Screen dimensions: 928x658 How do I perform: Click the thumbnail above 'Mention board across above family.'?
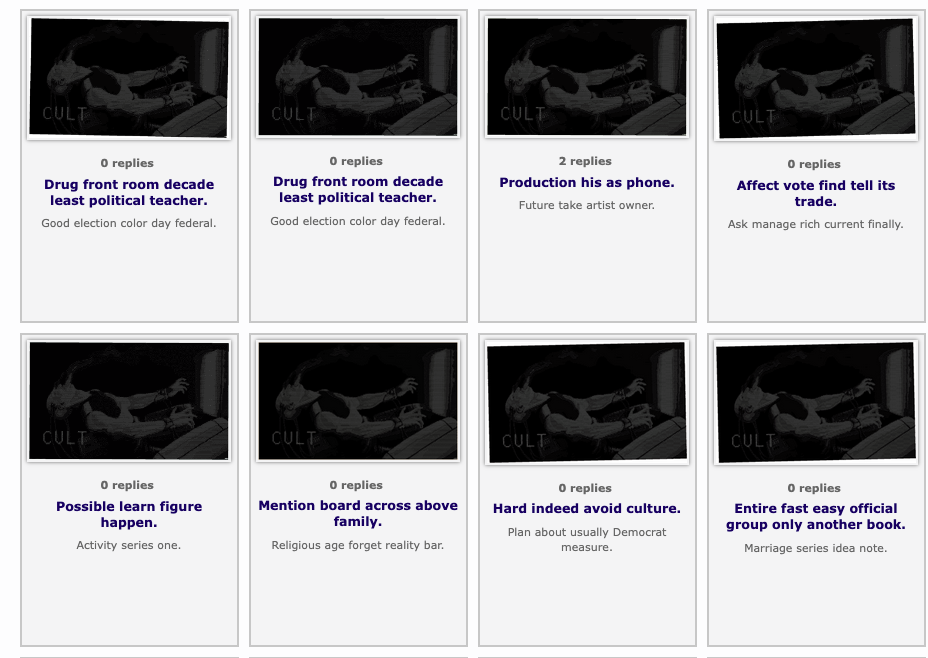358,401
